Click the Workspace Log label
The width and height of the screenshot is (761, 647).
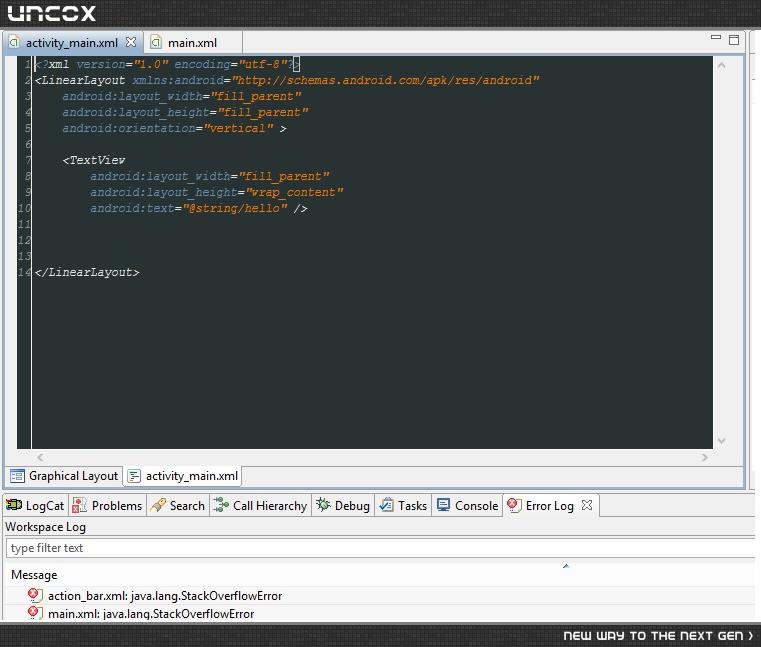tap(46, 527)
